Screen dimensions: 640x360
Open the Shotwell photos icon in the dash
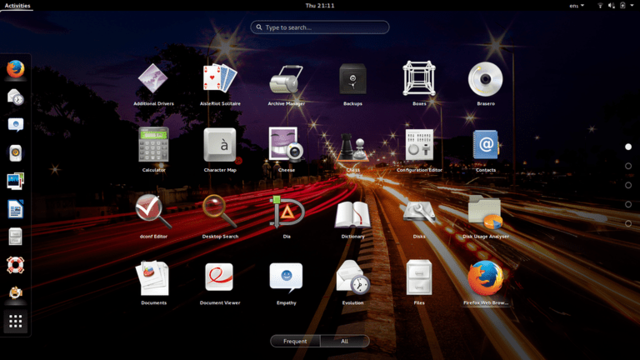16,181
